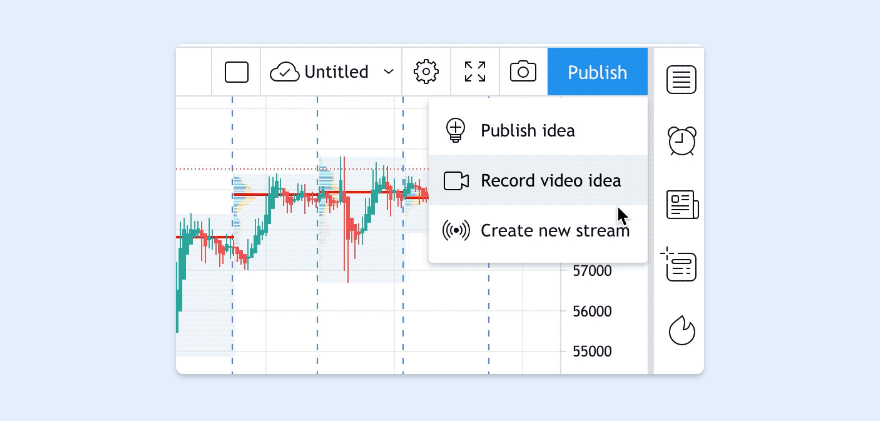Show the News panel icon
This screenshot has height=421, width=880.
coord(681,205)
